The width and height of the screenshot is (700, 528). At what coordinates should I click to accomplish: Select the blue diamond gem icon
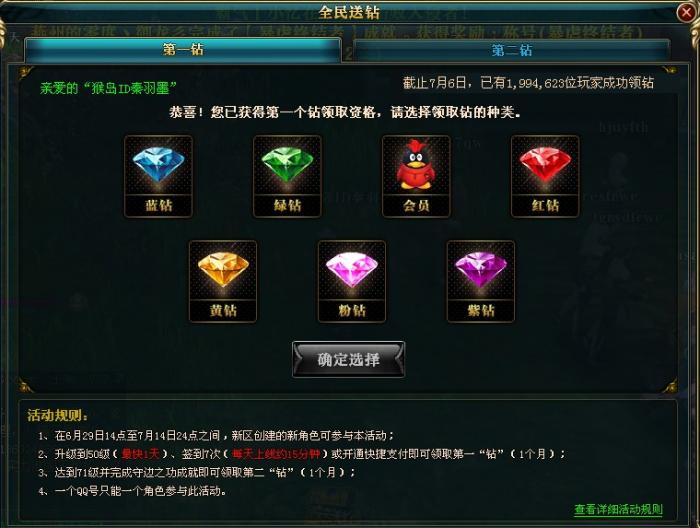(158, 164)
